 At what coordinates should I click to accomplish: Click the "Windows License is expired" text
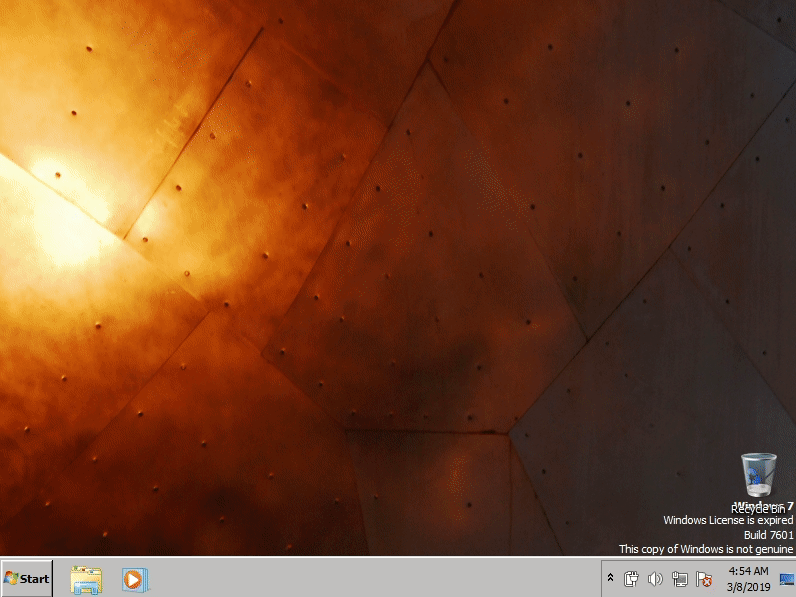click(x=728, y=520)
